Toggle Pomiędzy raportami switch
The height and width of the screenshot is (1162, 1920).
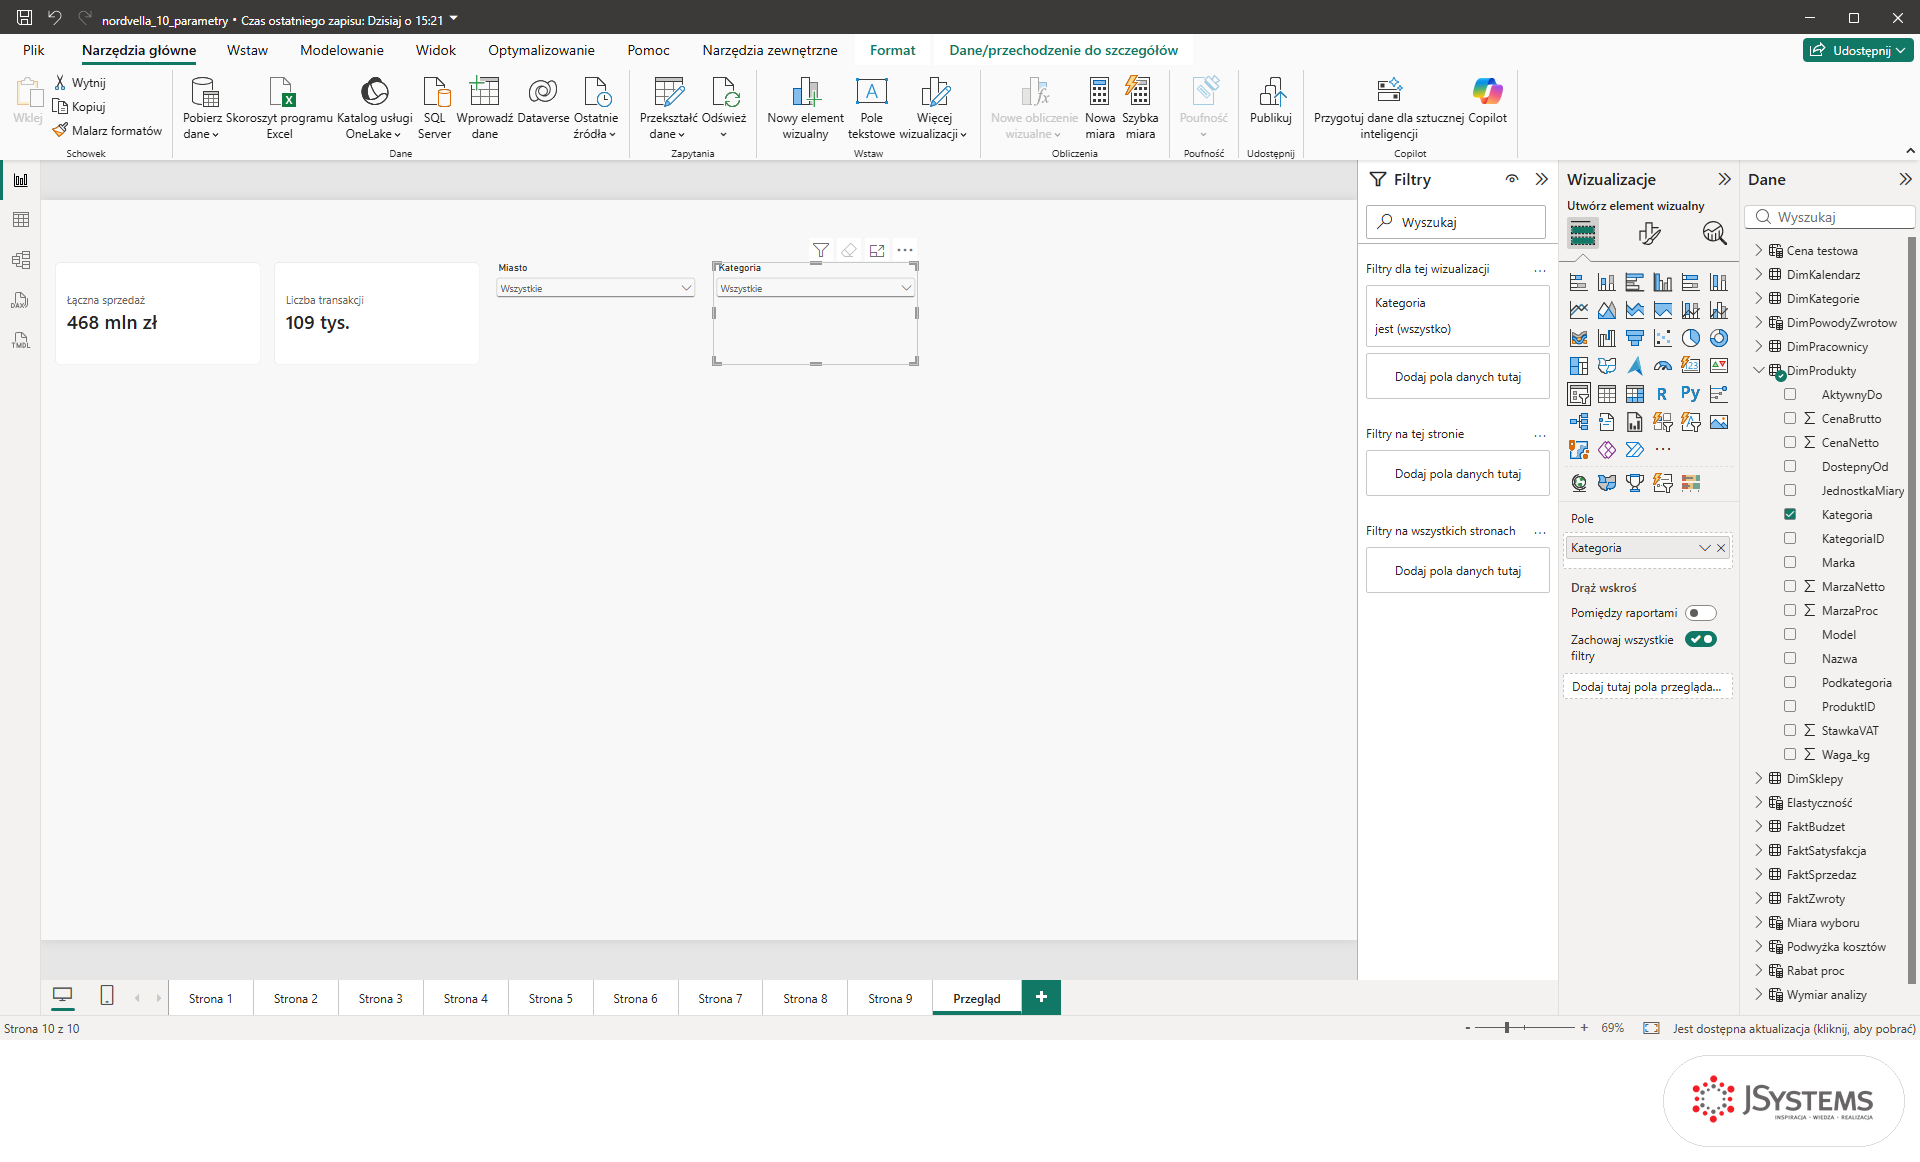[1700, 613]
